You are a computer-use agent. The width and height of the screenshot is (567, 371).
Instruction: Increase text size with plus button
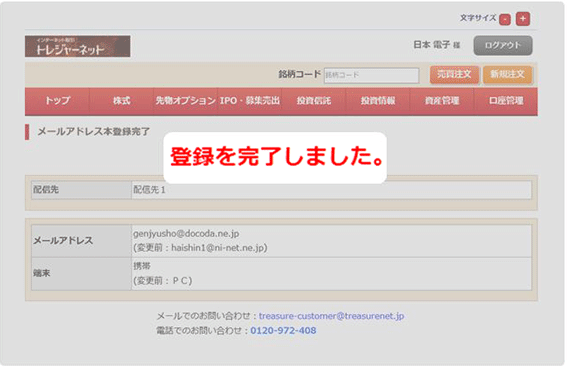(x=523, y=19)
